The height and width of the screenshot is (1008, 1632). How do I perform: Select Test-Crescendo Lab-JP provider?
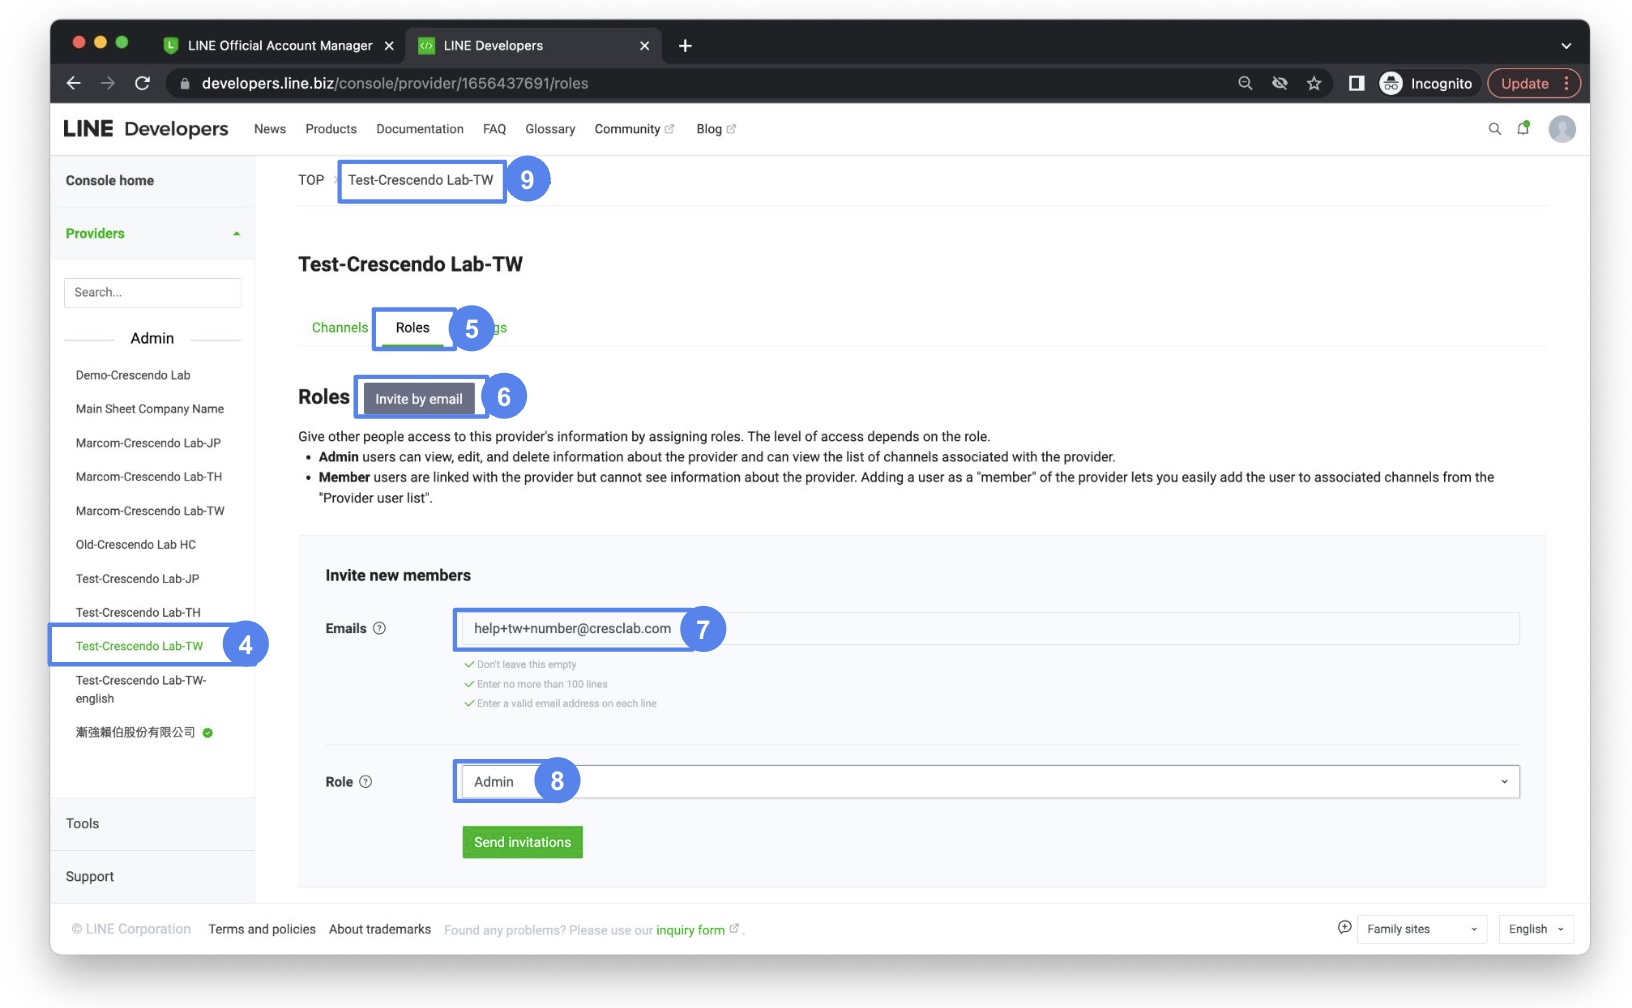(x=137, y=579)
